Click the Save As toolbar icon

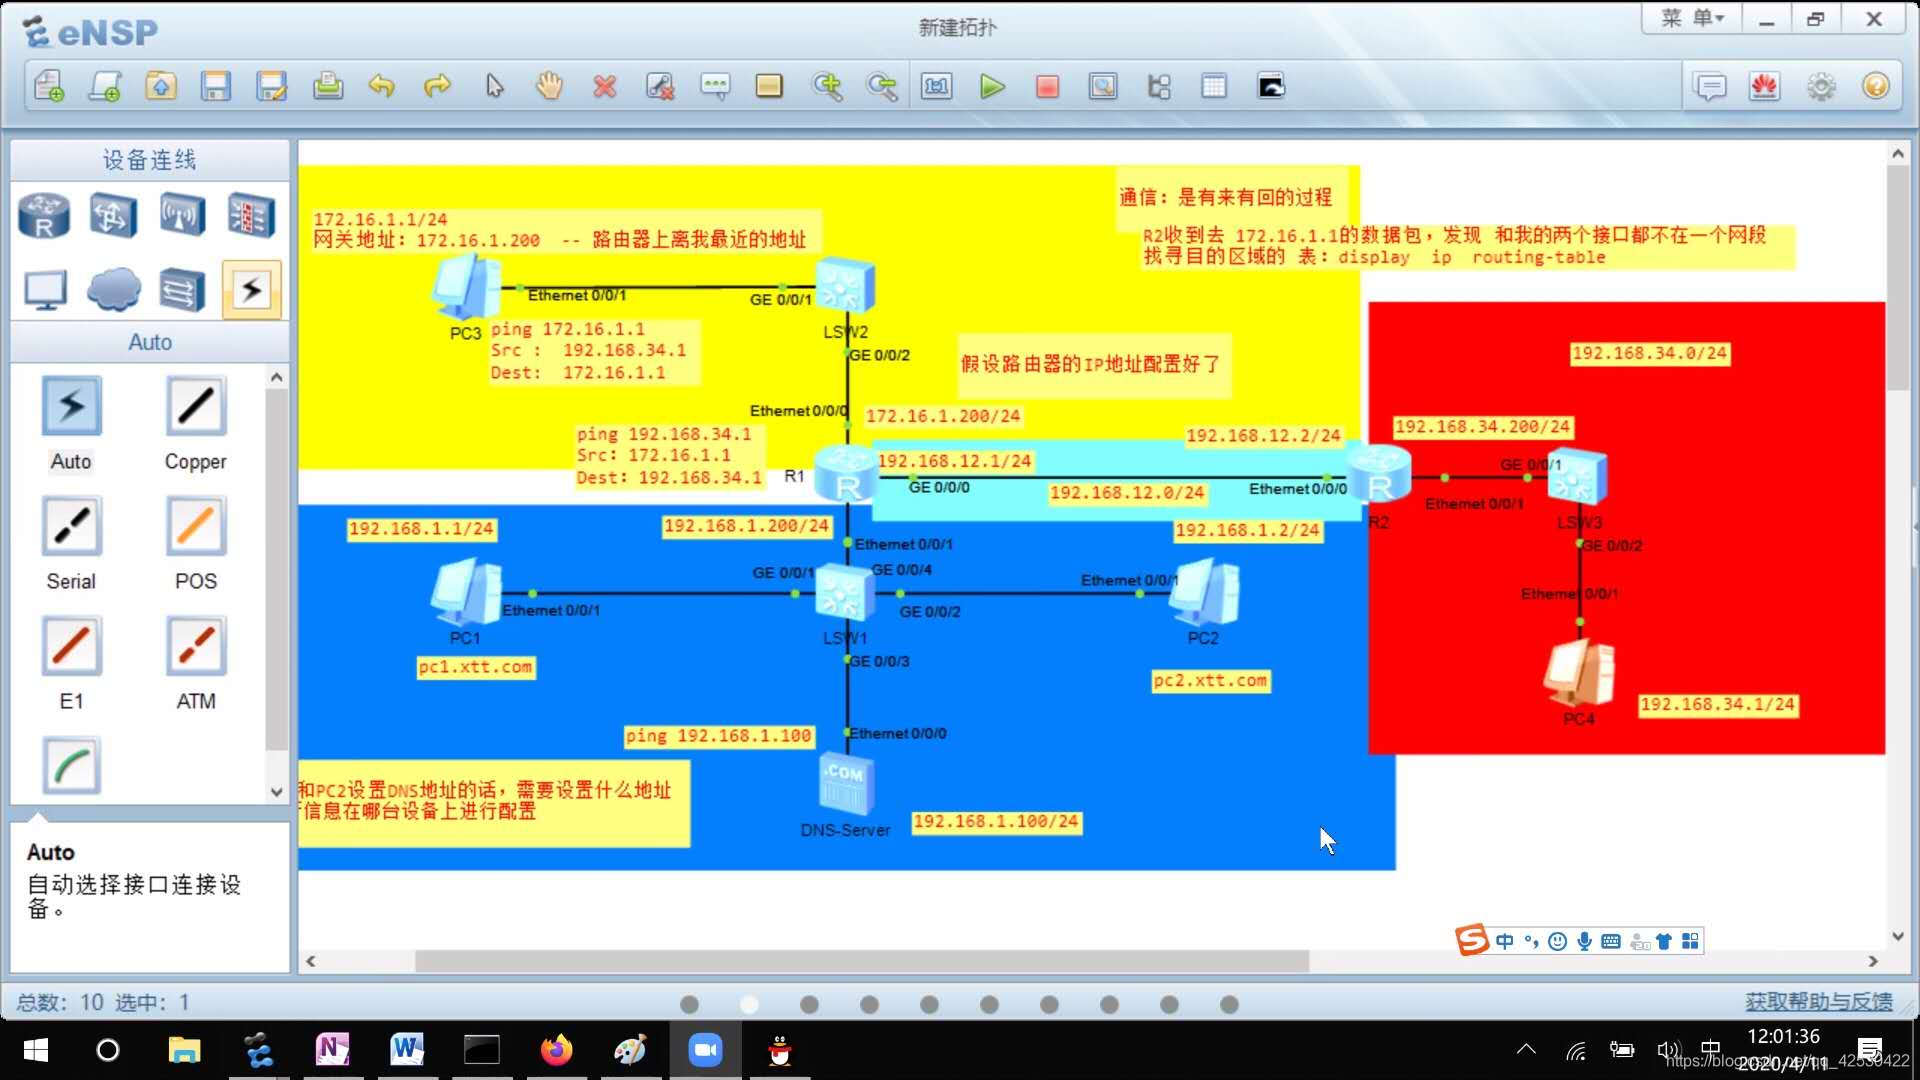[x=271, y=87]
